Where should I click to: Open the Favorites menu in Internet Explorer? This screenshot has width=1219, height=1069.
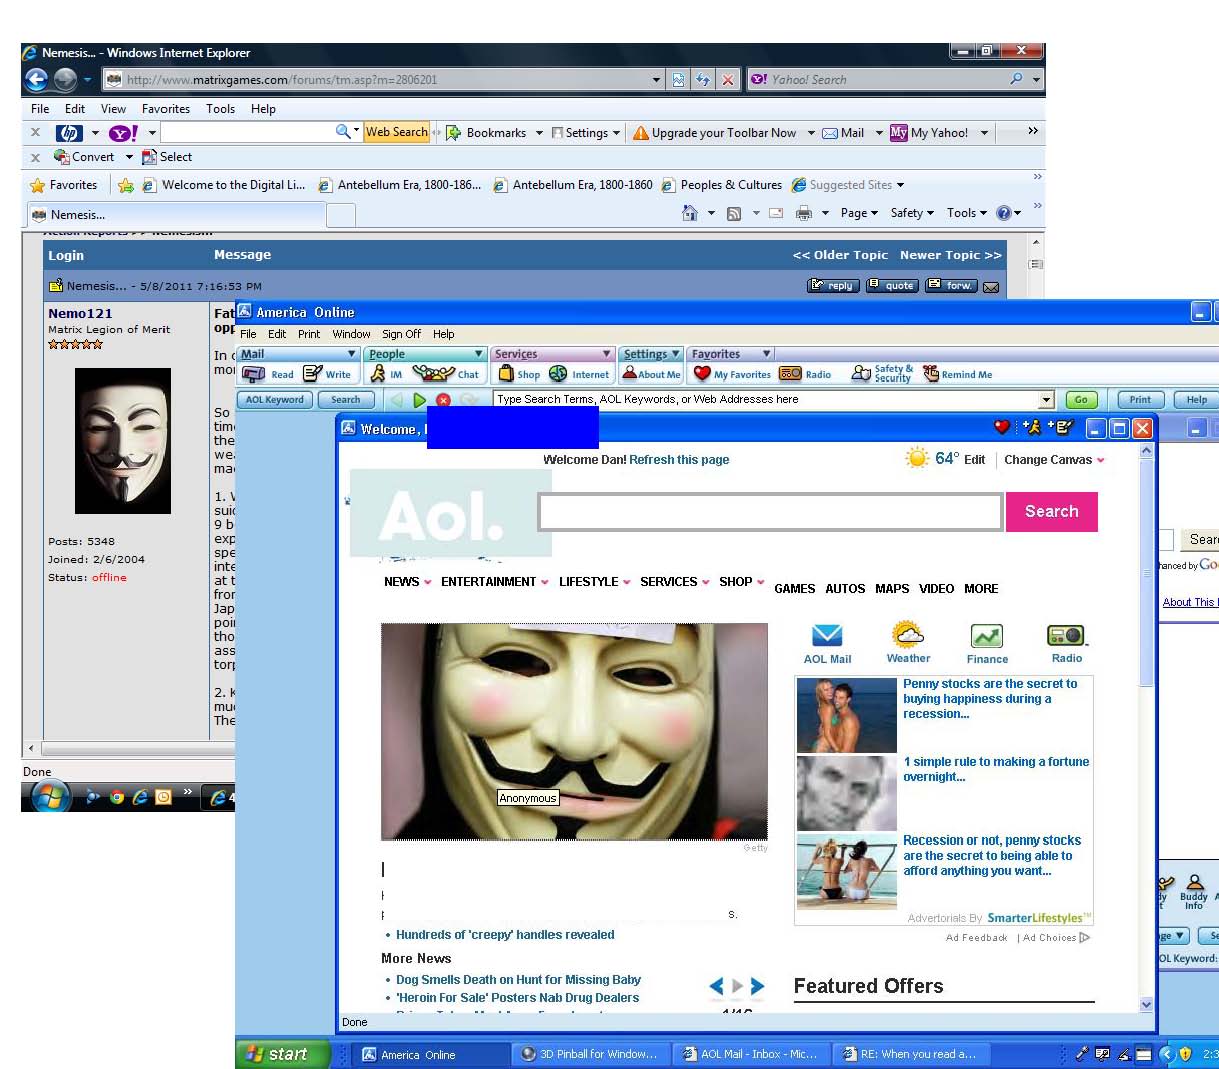tap(166, 109)
